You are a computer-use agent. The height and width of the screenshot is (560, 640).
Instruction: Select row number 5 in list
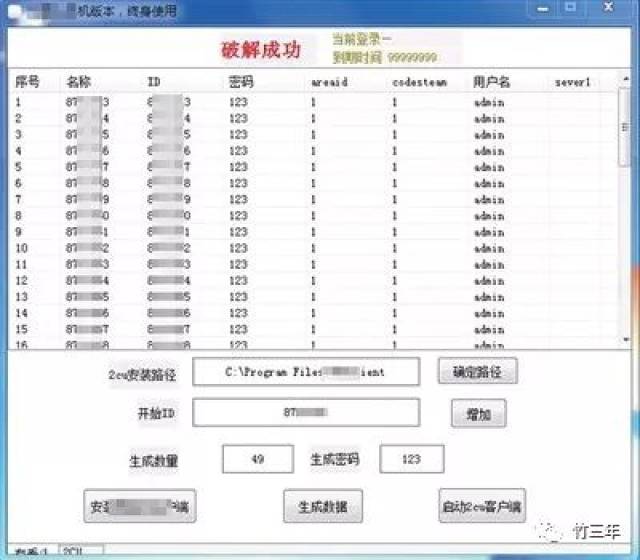(x=312, y=167)
